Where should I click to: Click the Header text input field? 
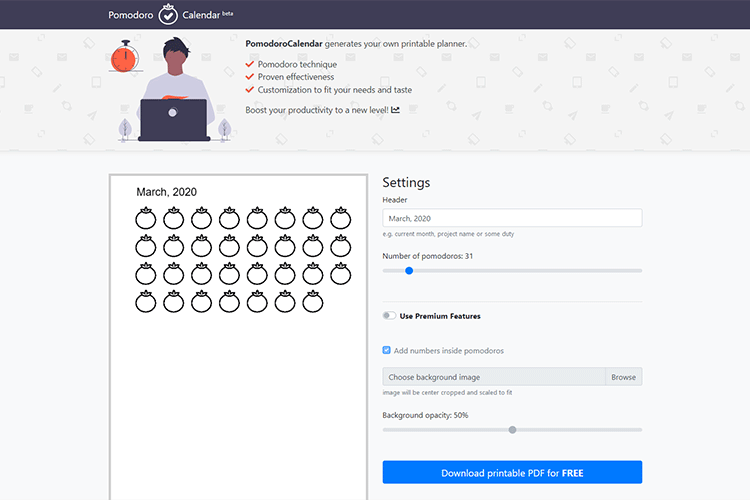point(512,218)
